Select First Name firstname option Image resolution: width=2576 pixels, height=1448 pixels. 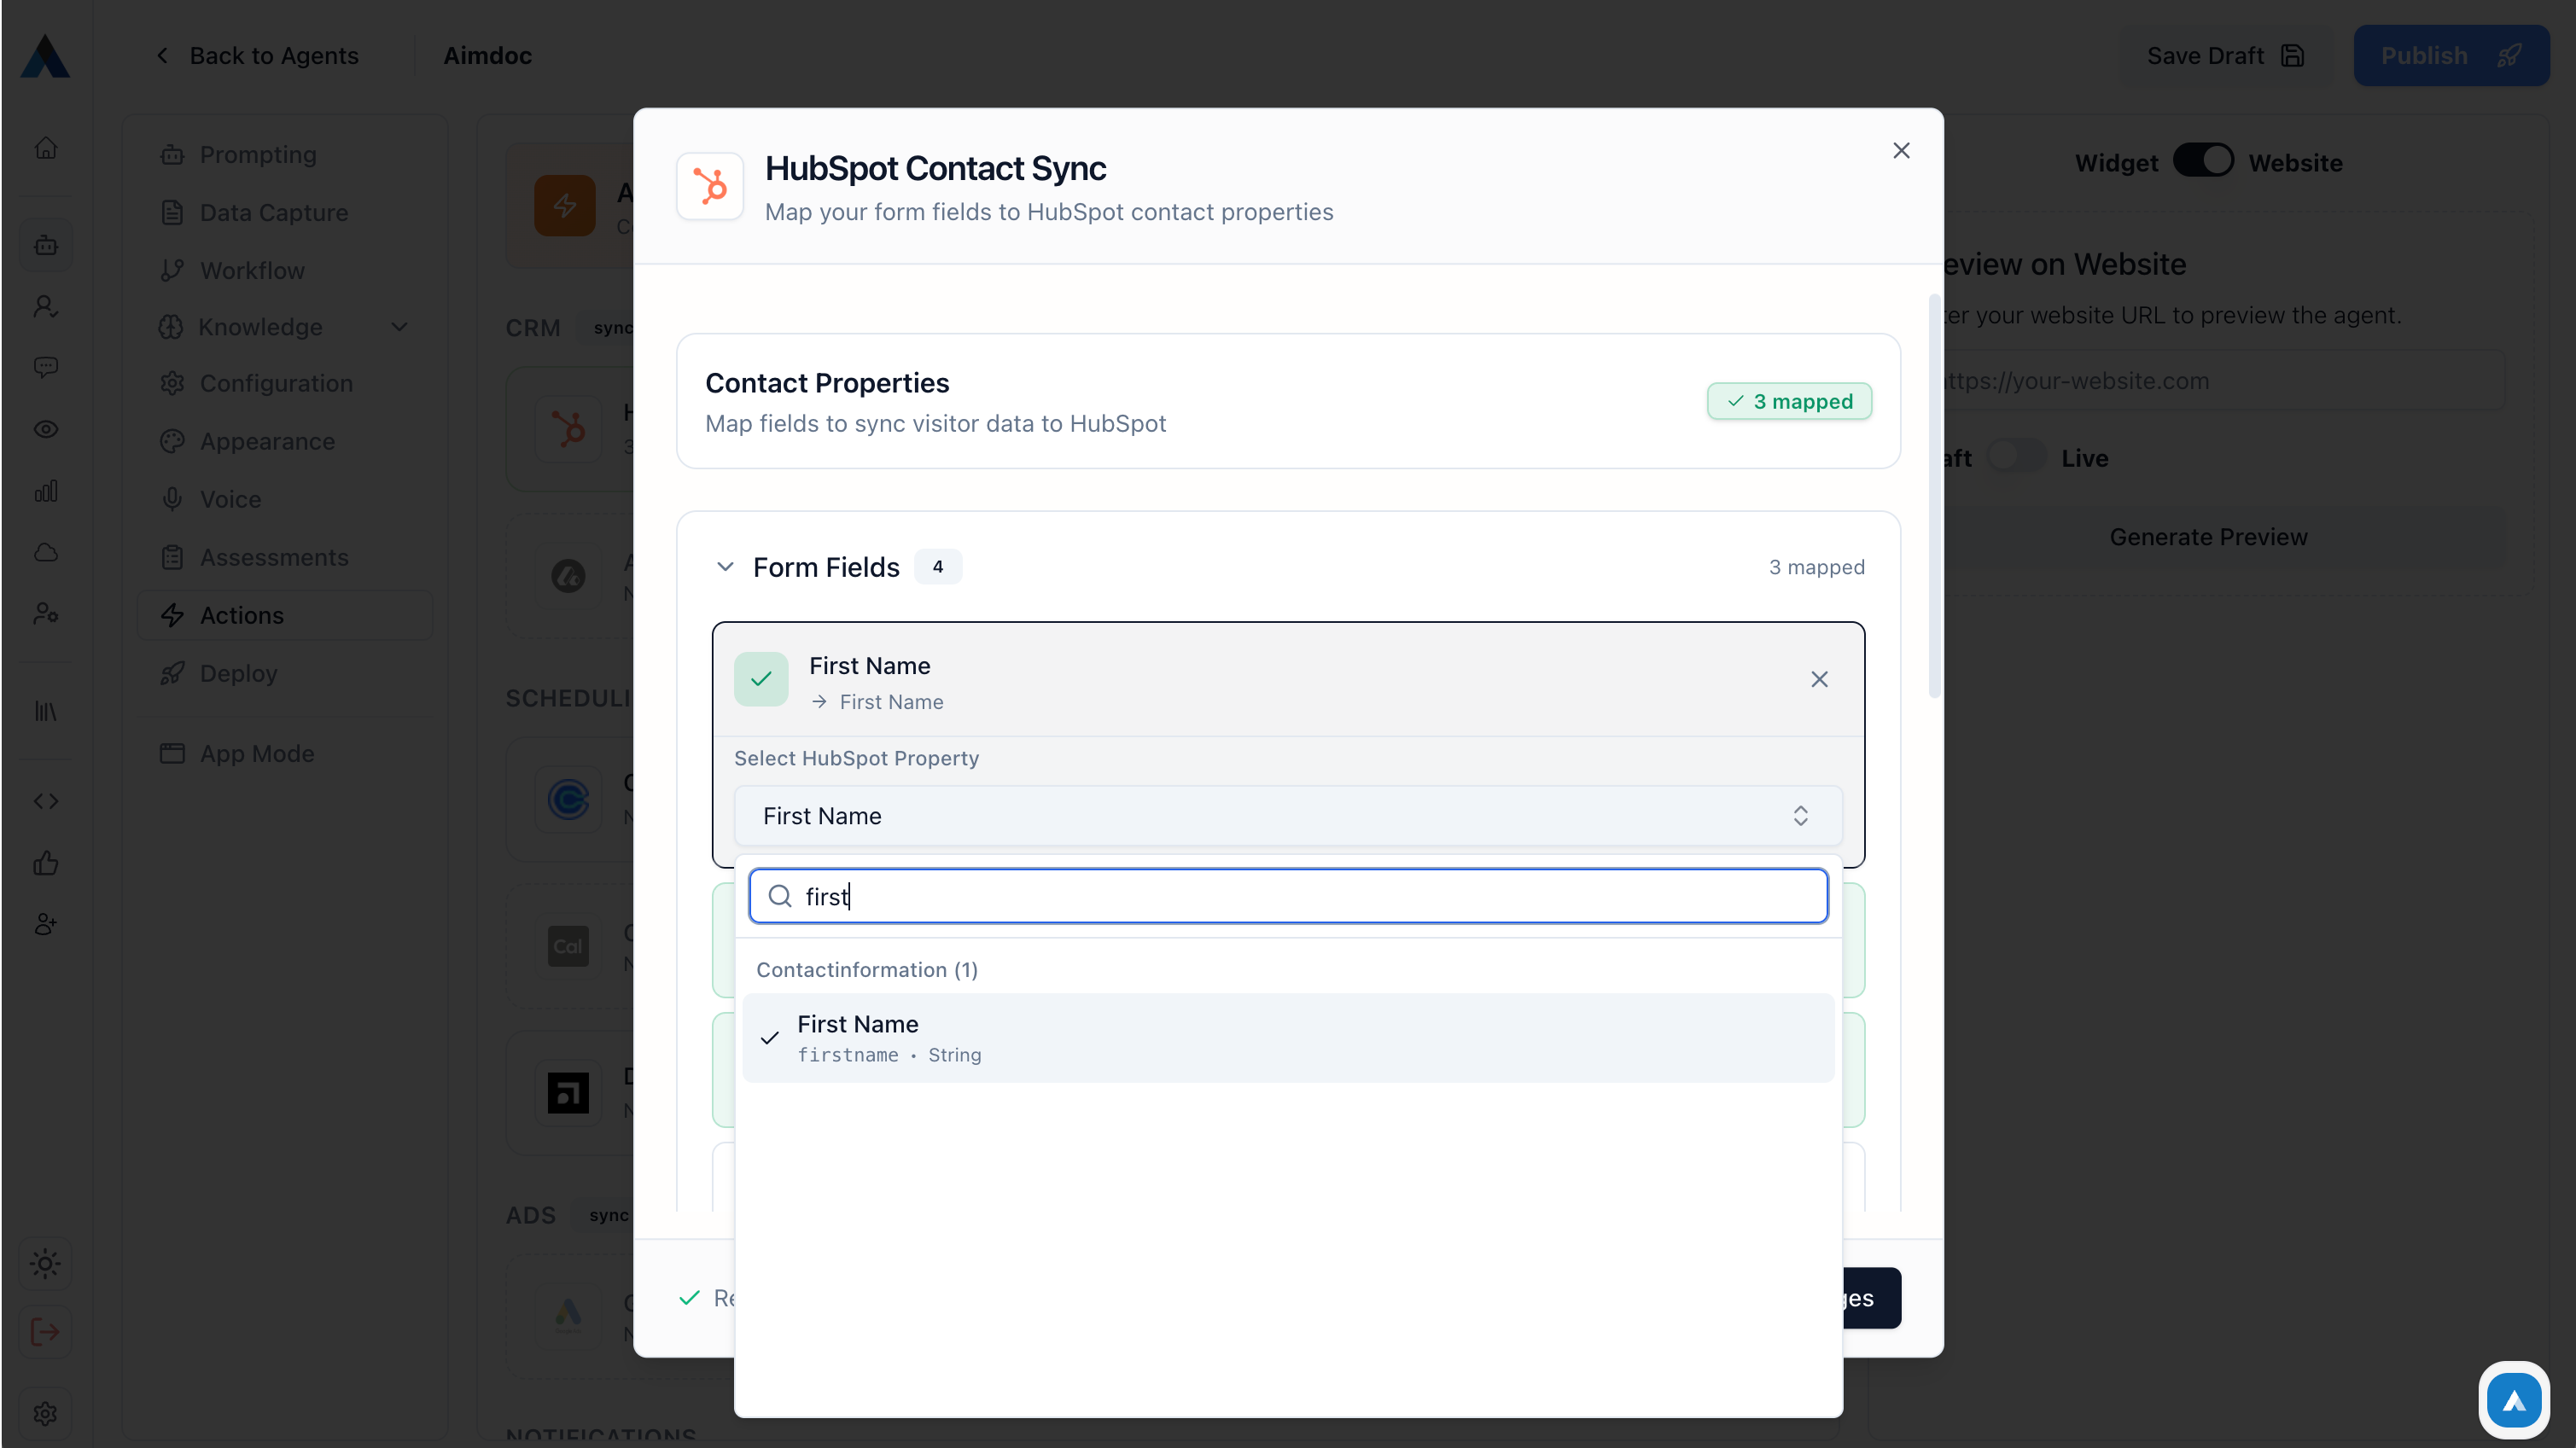click(x=1288, y=1038)
